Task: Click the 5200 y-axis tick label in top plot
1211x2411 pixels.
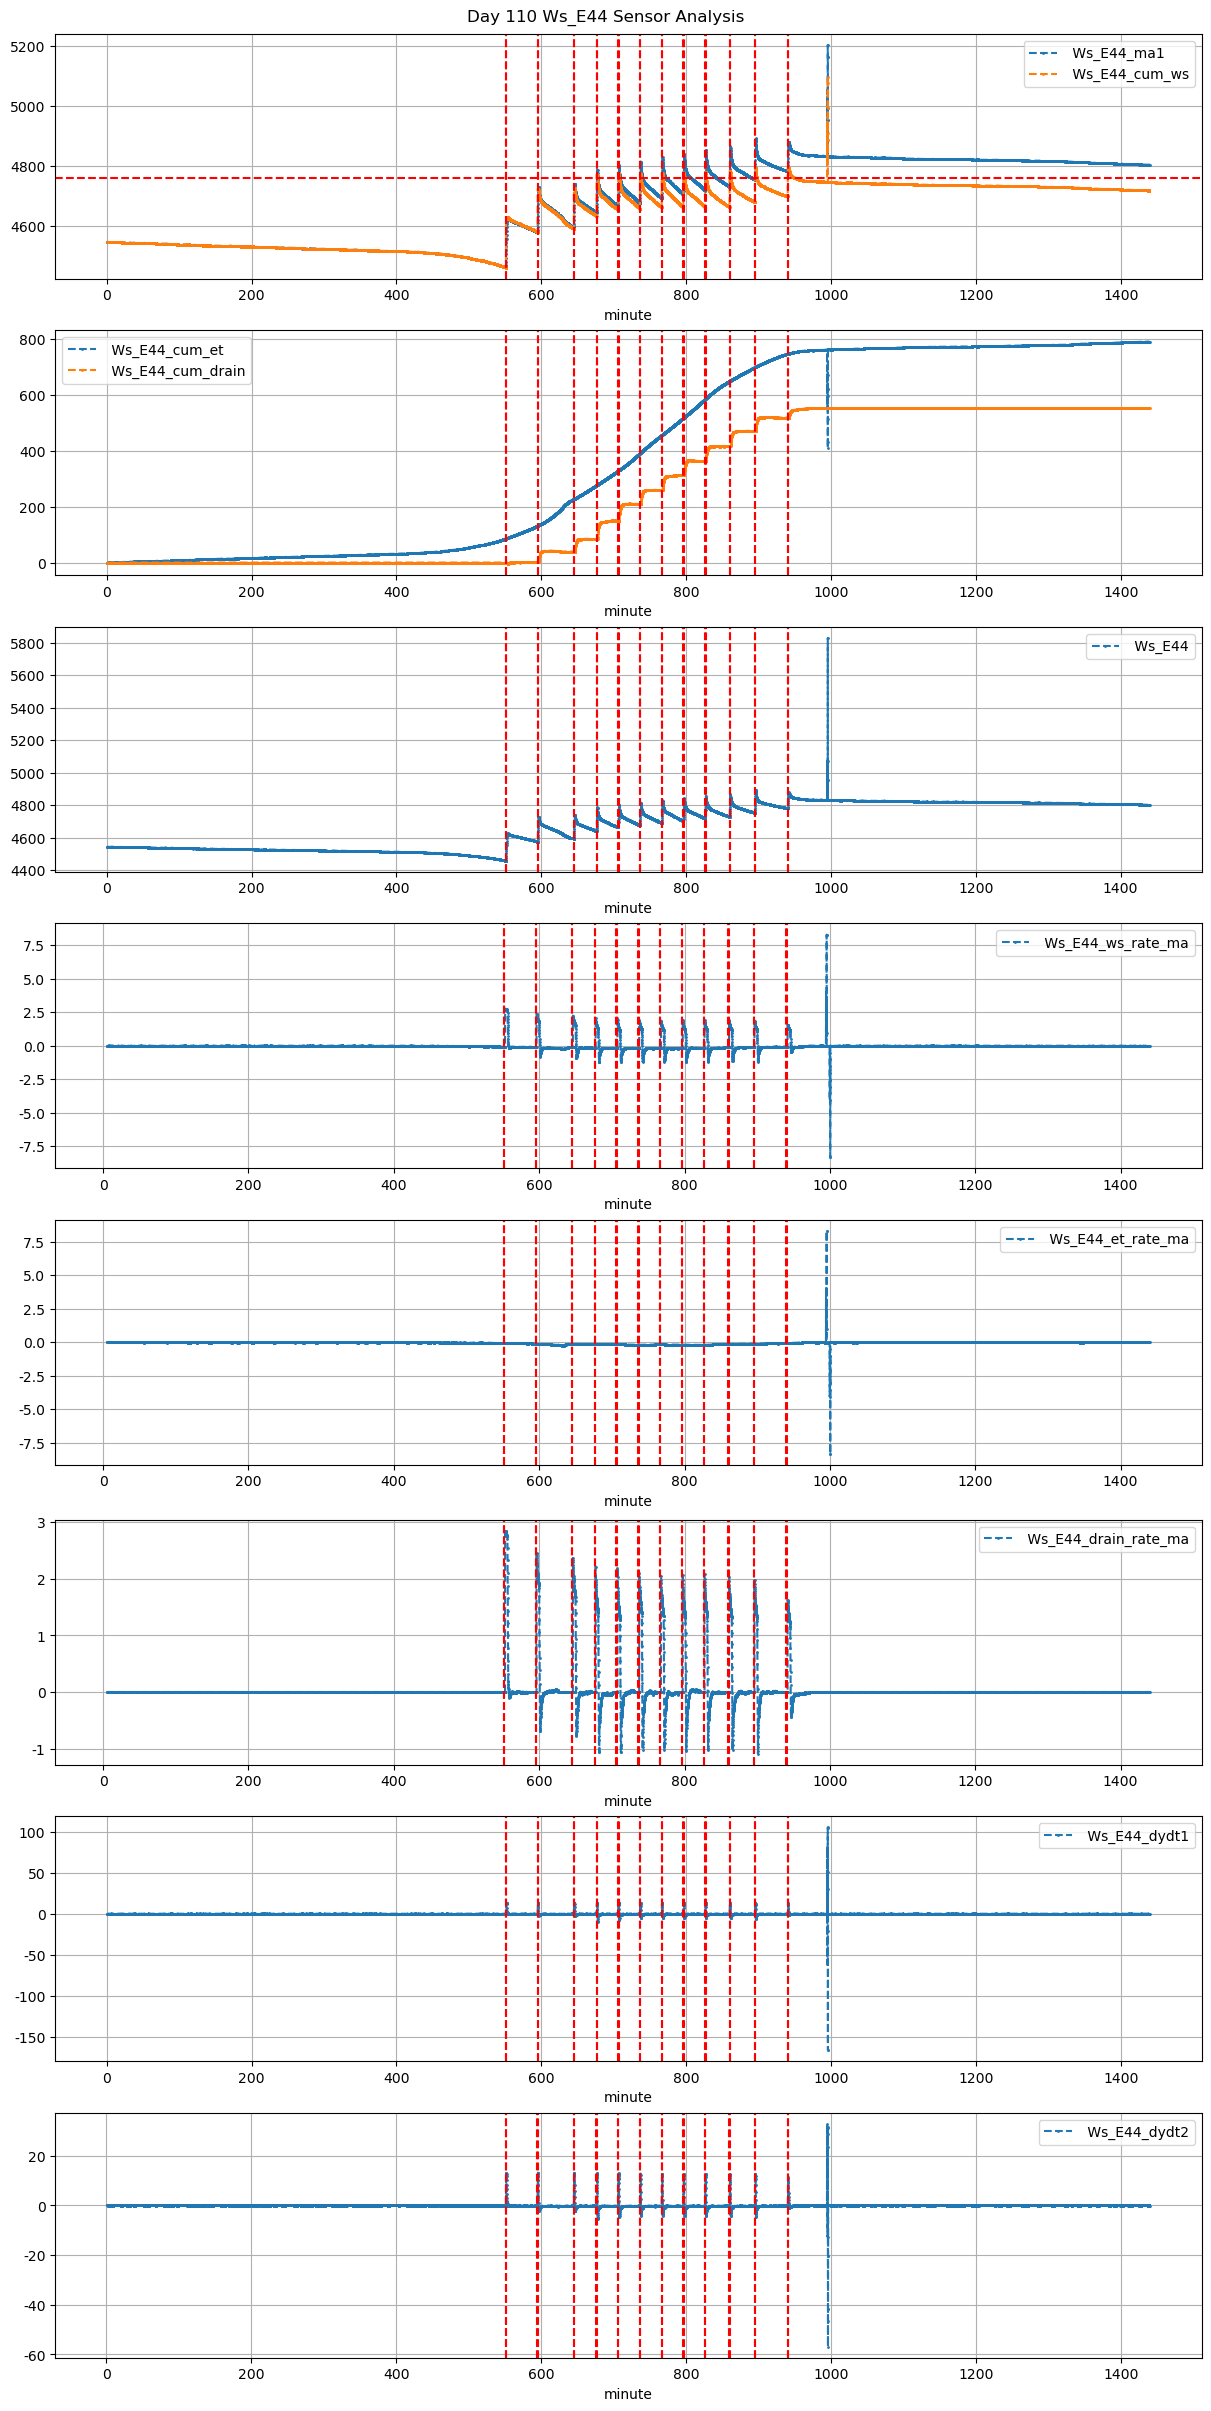Action: (27, 47)
